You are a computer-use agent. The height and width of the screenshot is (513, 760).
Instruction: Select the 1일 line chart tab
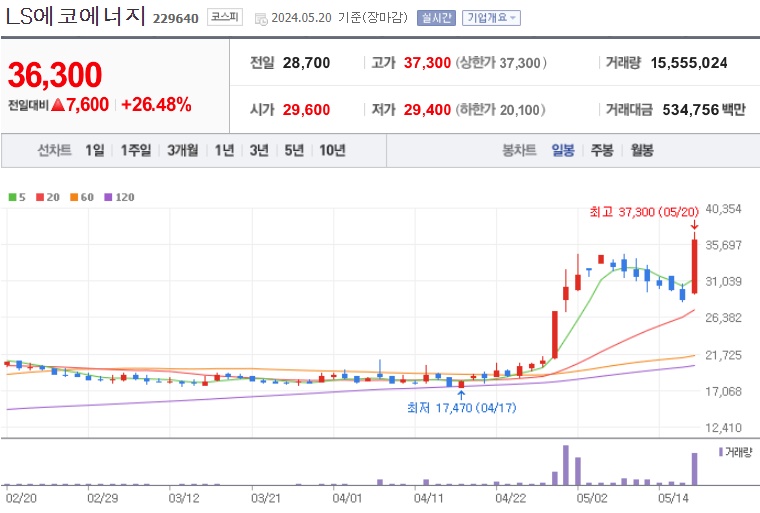pos(95,150)
